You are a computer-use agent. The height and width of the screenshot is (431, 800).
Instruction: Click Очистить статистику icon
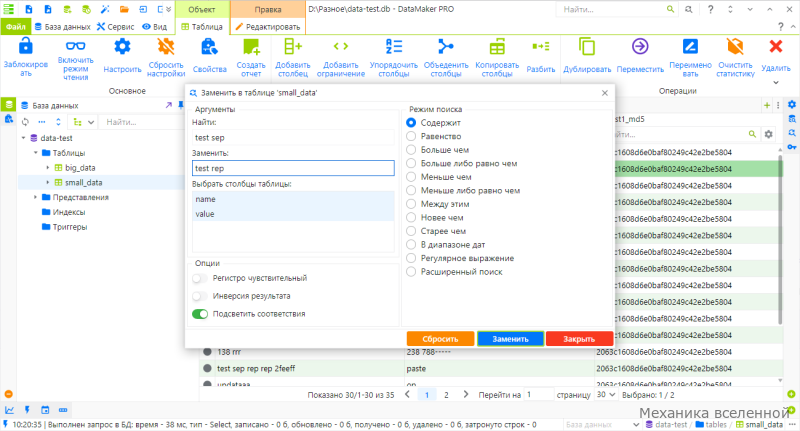[735, 46]
